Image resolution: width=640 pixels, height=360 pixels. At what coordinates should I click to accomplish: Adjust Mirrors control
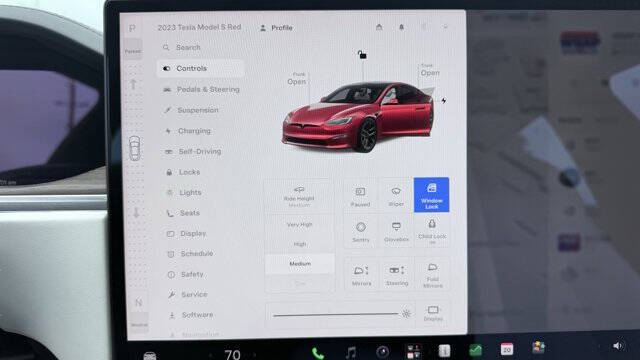click(x=362, y=275)
